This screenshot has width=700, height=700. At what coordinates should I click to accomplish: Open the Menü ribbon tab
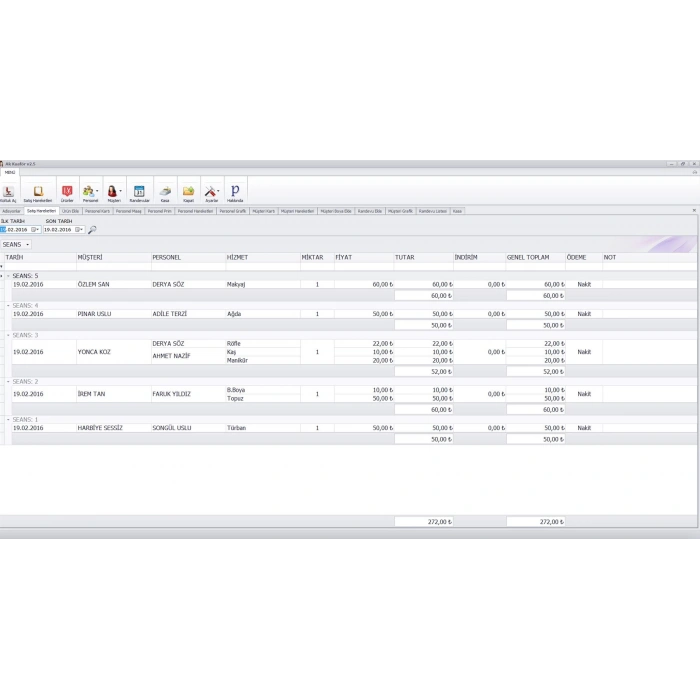click(9, 172)
